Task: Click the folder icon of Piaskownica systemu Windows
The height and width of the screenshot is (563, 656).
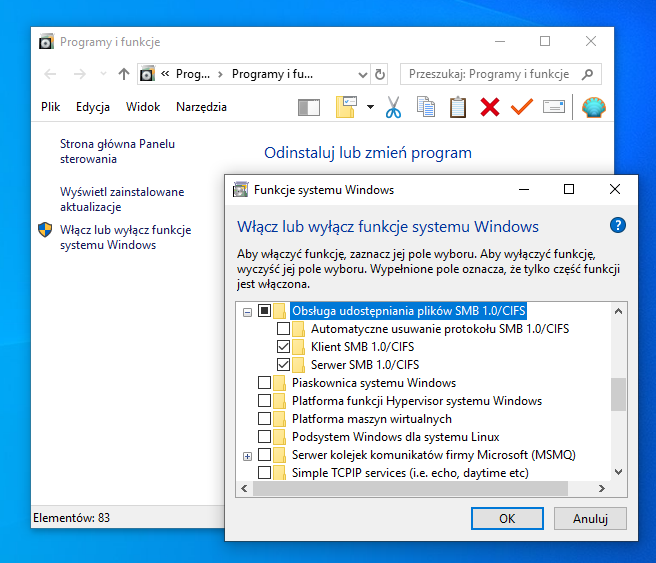Action: [x=279, y=383]
